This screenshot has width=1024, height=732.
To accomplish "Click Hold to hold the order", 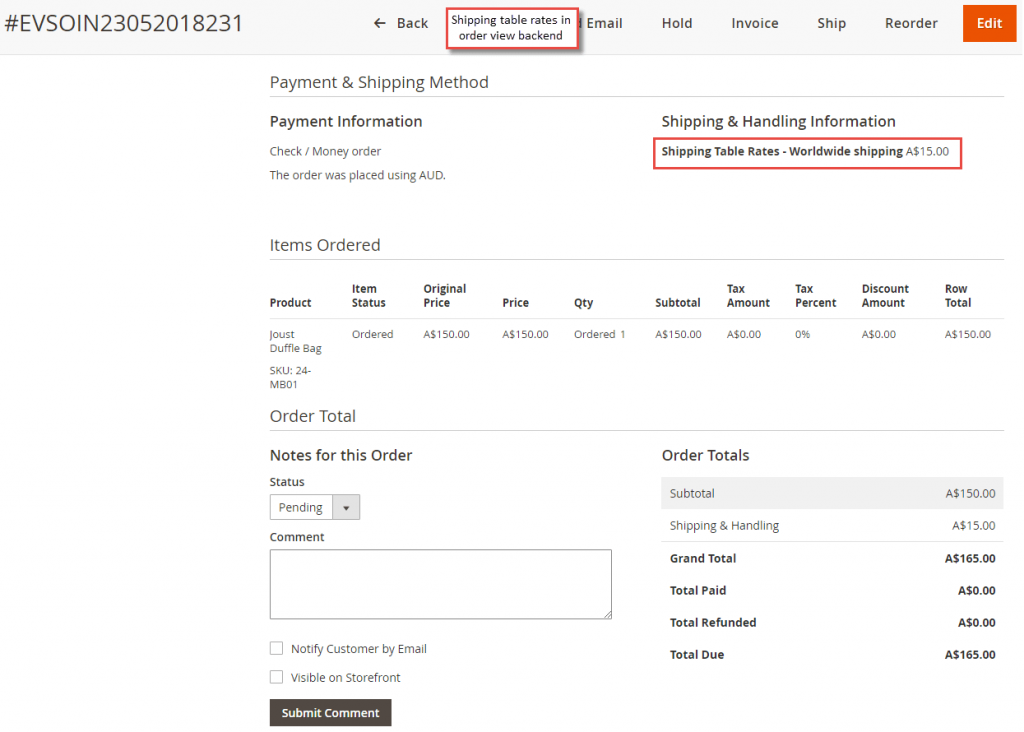I will (676, 22).
